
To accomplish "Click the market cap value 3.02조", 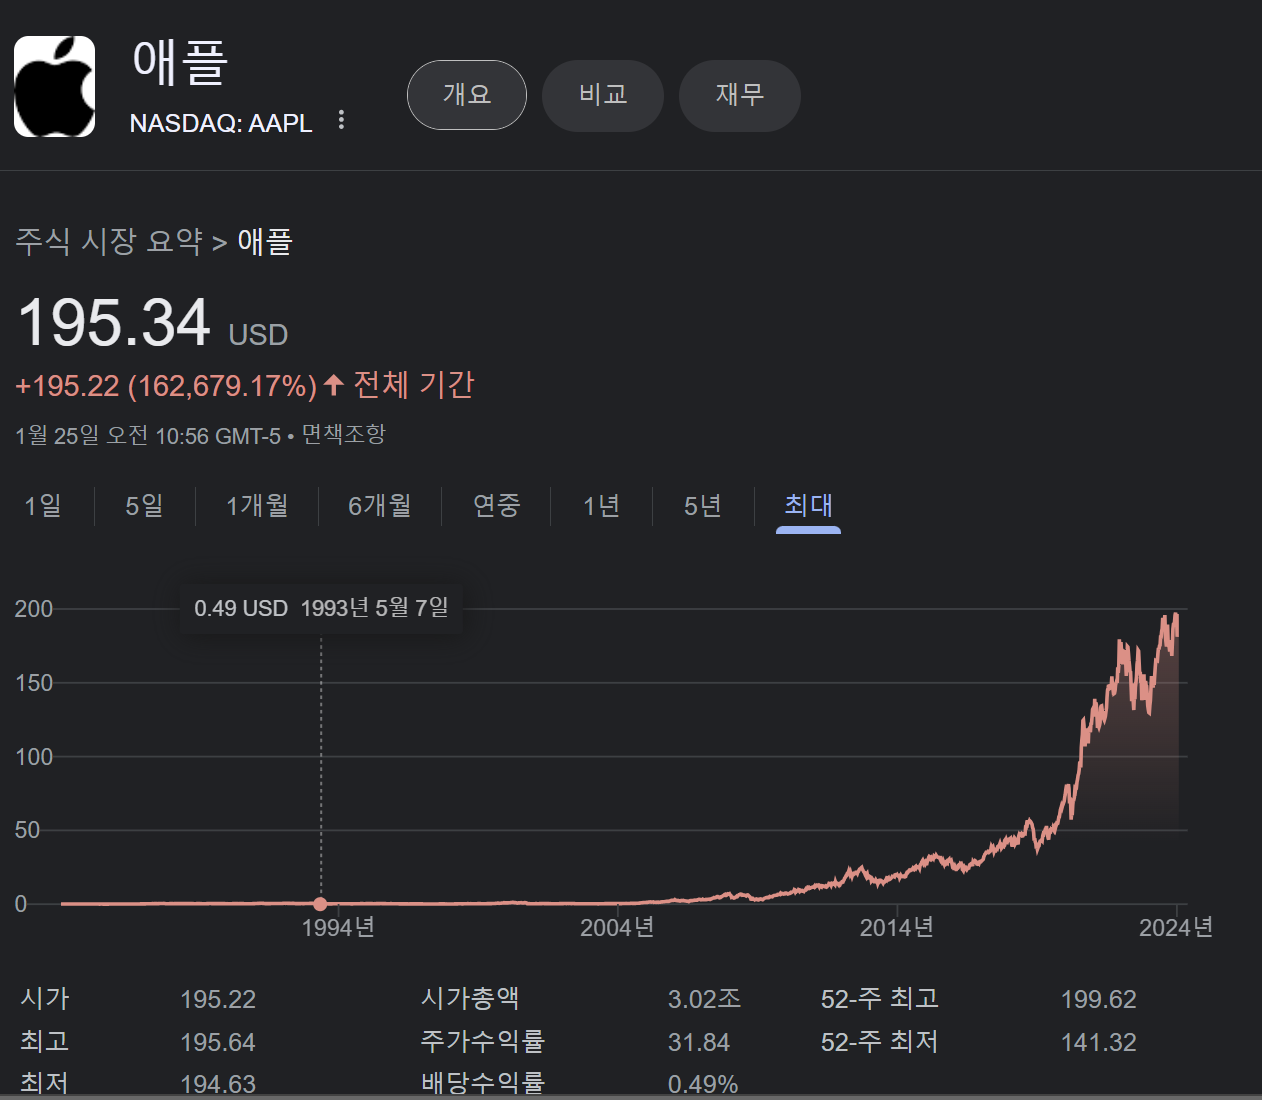I will pos(705,998).
